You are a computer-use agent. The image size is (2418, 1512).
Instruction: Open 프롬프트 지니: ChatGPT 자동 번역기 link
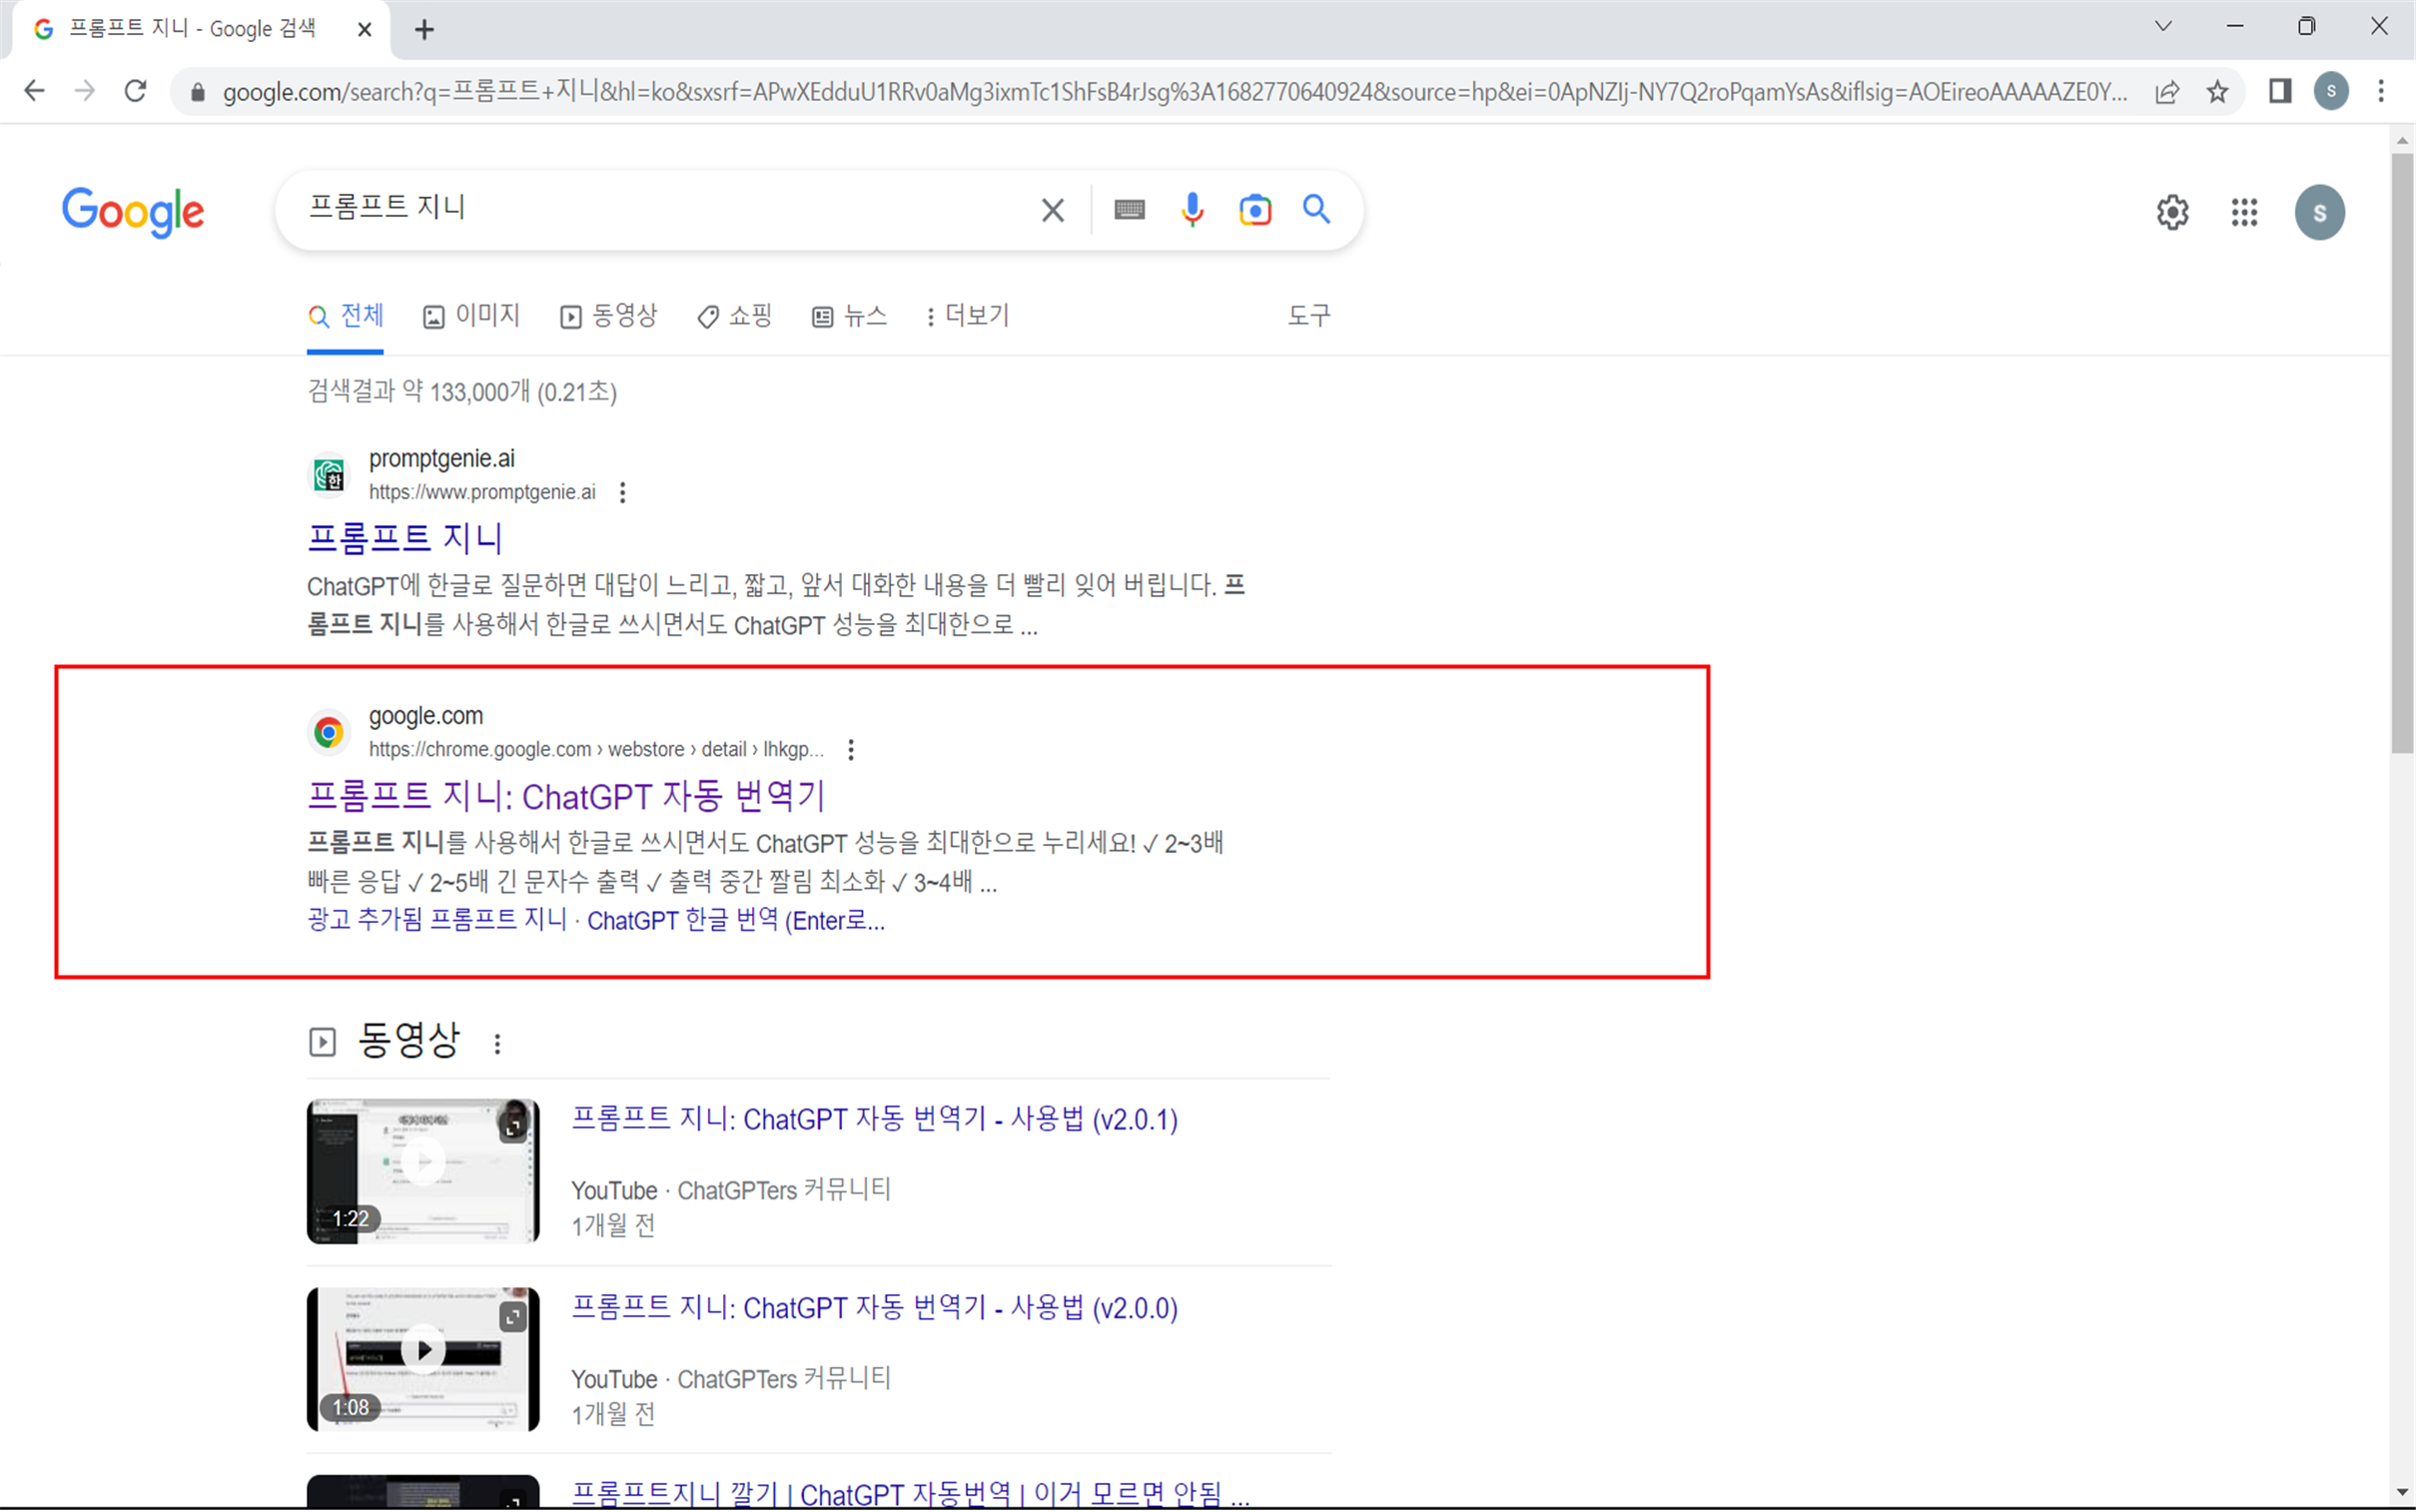tap(566, 796)
